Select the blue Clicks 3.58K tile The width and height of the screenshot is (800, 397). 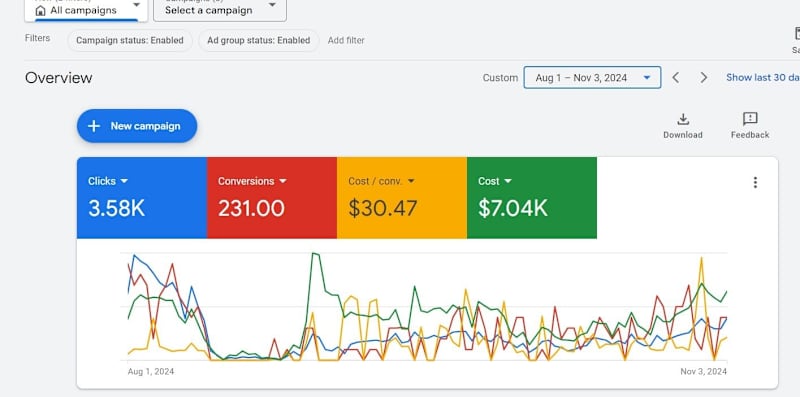click(142, 197)
